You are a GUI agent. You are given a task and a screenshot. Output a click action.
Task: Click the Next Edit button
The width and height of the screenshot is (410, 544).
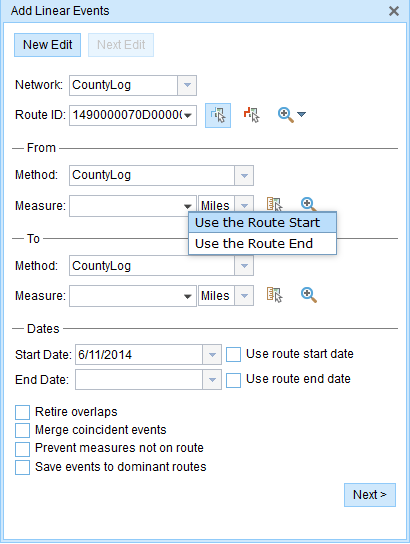click(121, 45)
